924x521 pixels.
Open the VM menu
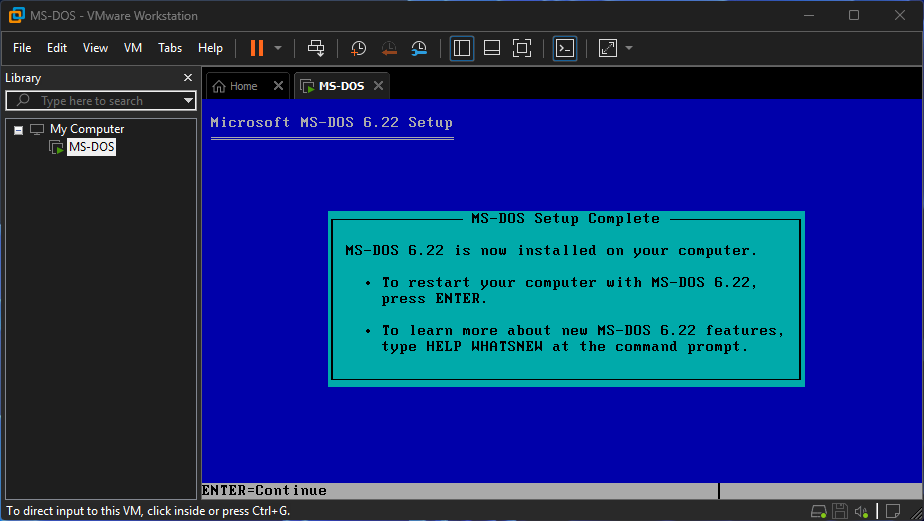pyautogui.click(x=133, y=48)
